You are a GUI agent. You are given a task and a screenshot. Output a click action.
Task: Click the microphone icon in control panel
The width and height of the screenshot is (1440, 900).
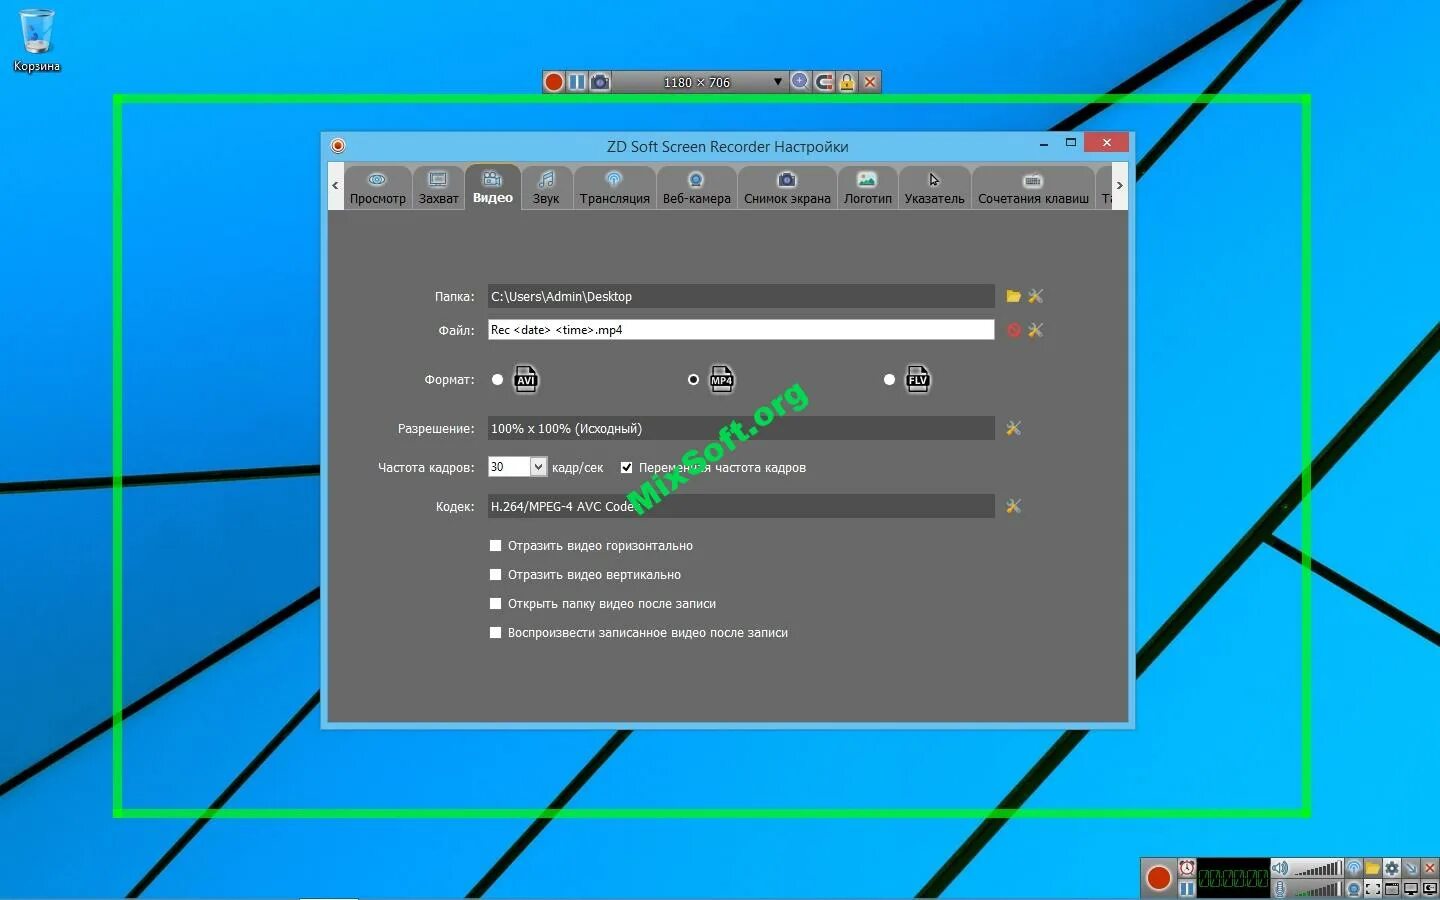pyautogui.click(x=1280, y=889)
